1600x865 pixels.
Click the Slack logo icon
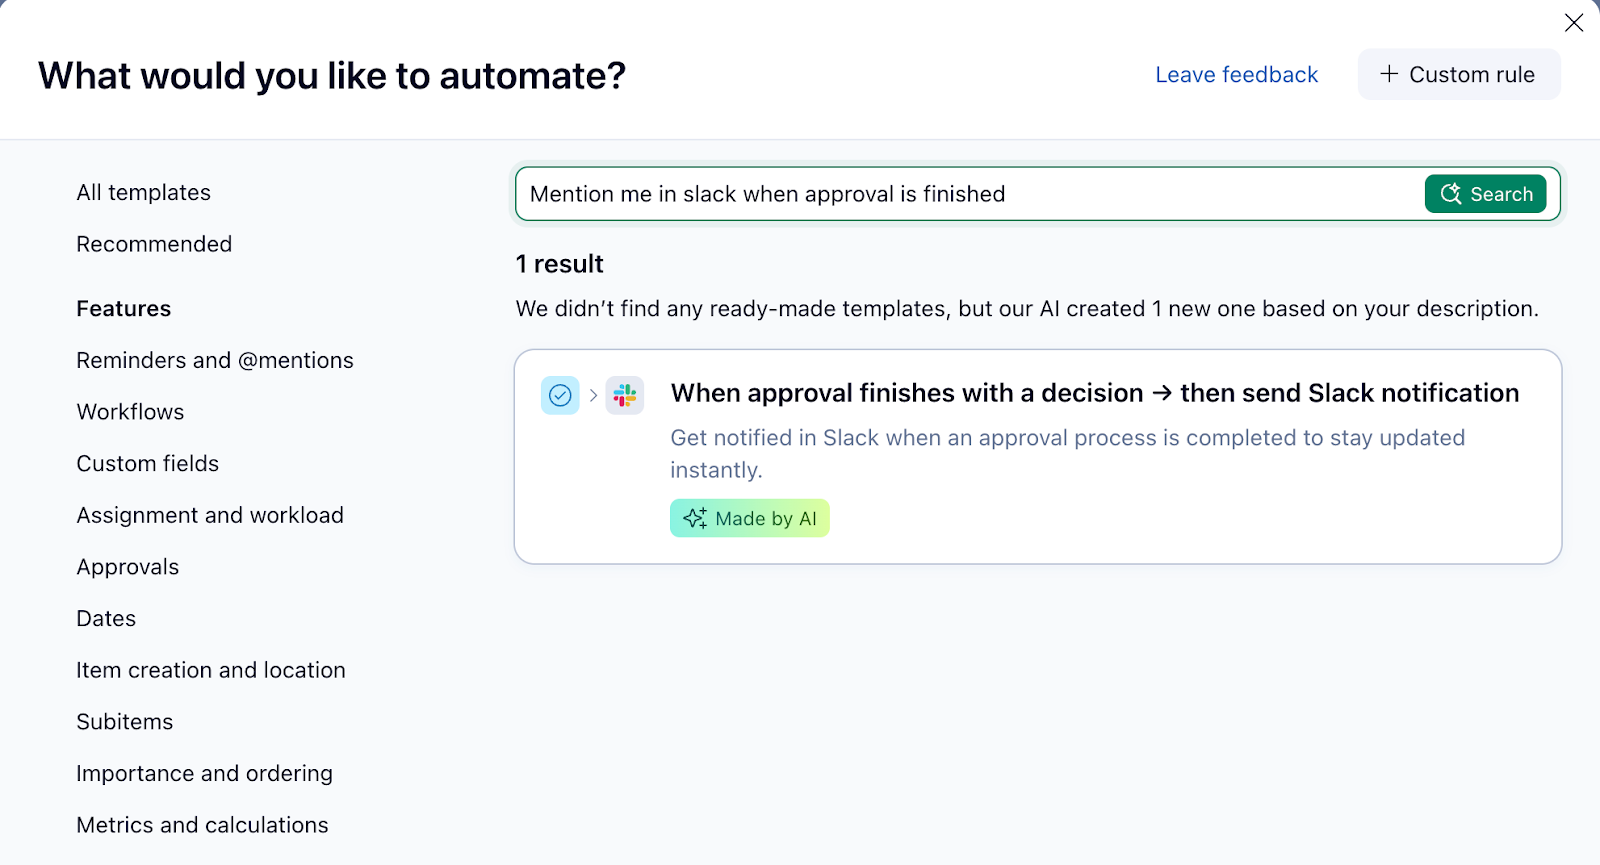pos(625,395)
